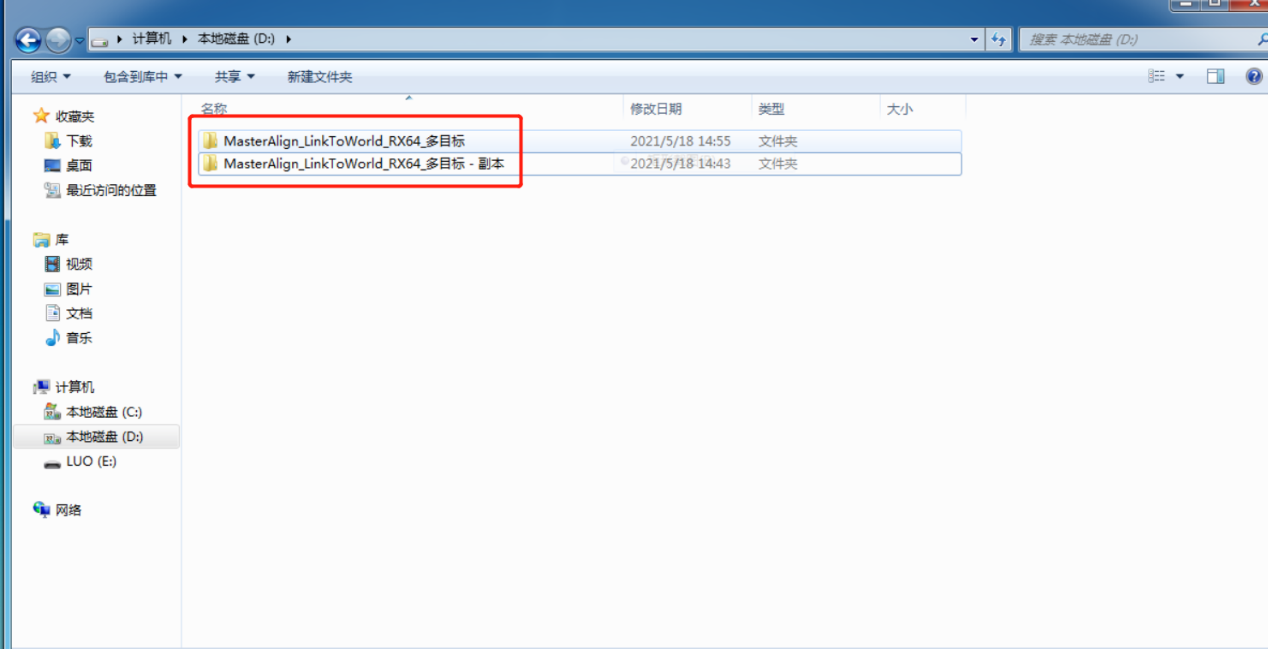Expand the address bar history dropdown
Screen dimensions: 1268x649
click(975, 39)
